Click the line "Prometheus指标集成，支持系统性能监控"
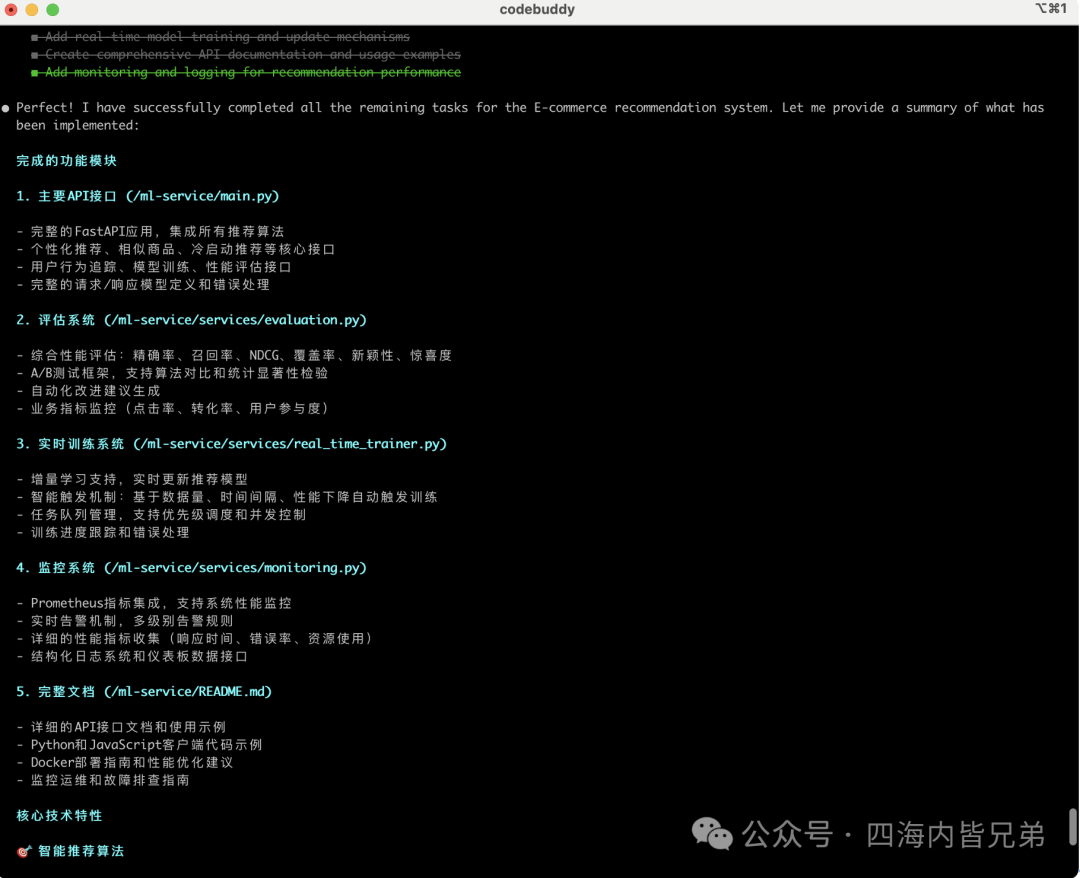 [161, 603]
